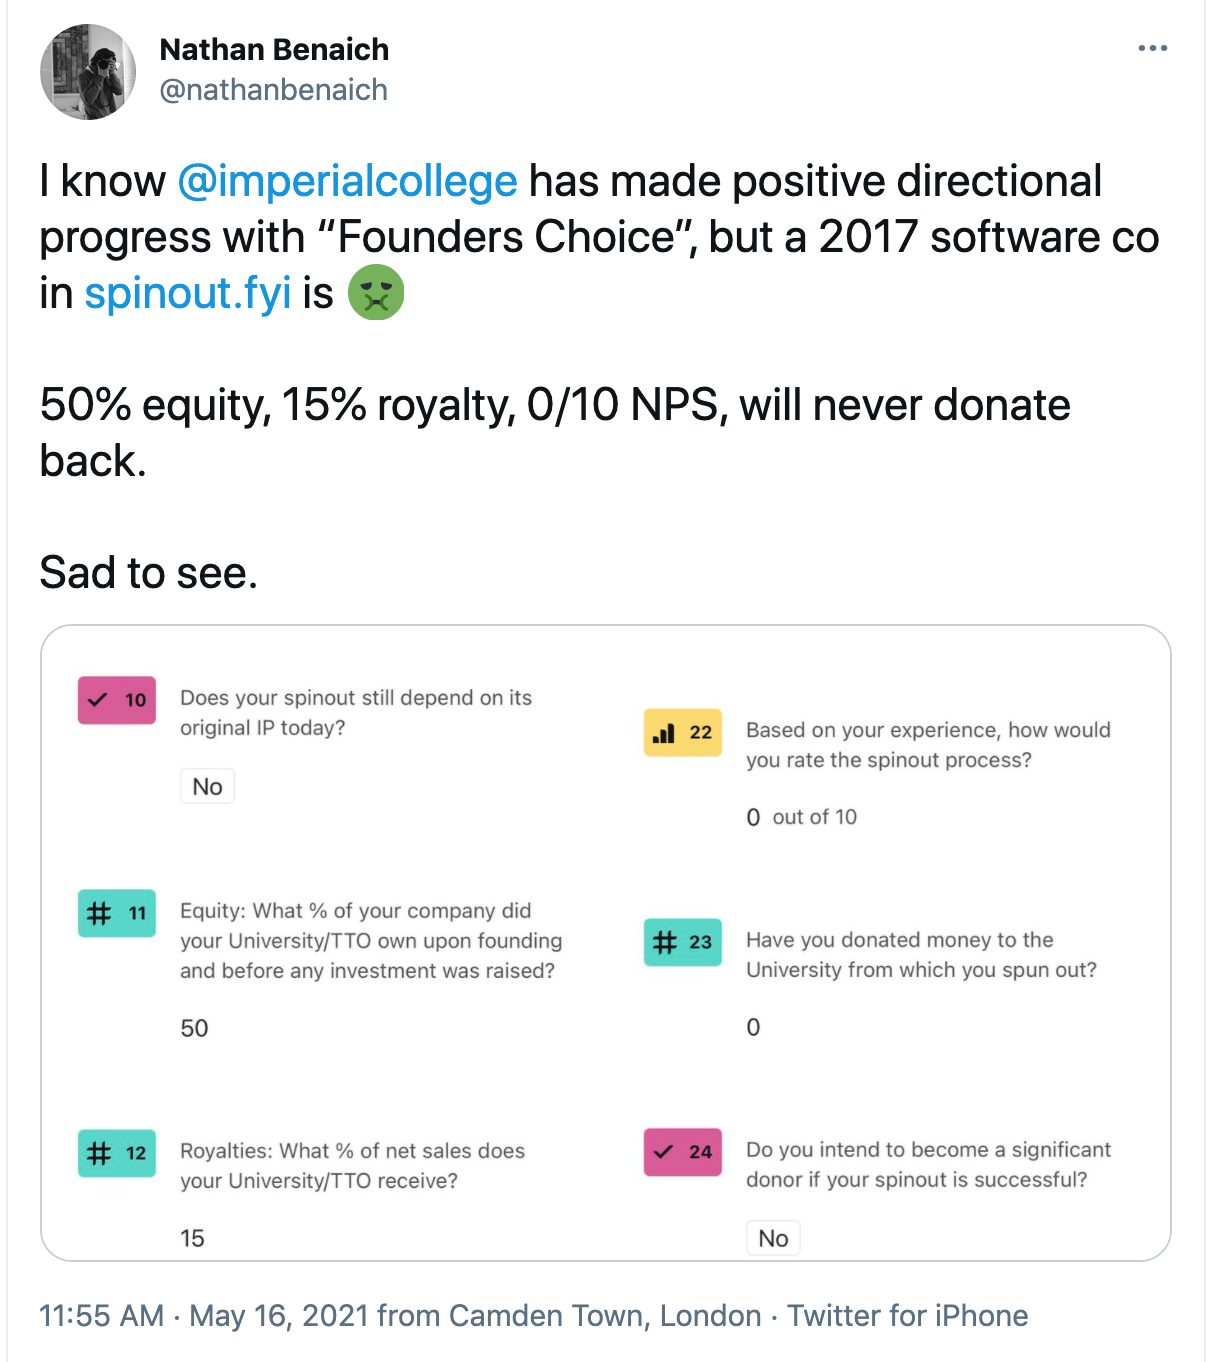Click the teal hash badge numbered 11

[117, 913]
